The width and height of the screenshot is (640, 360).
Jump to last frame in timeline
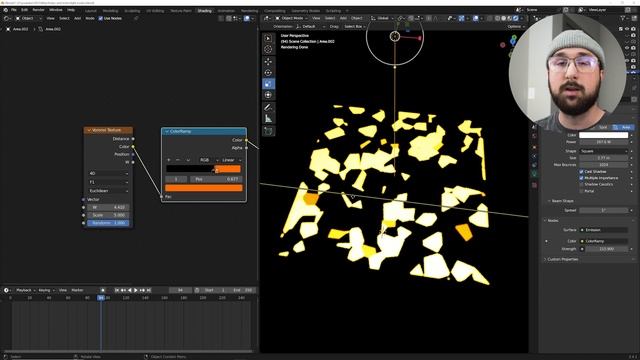(x=149, y=290)
